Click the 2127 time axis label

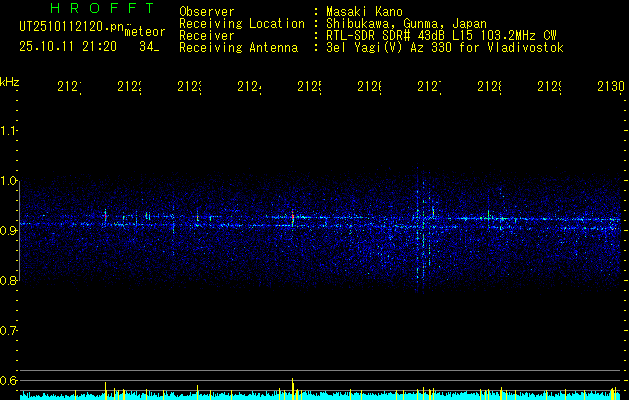[x=429, y=87]
